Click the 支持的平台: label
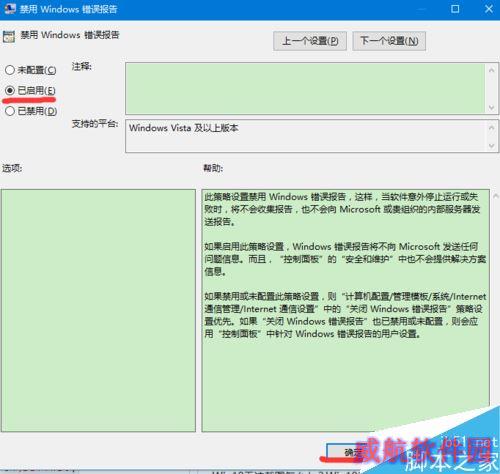This screenshot has width=500, height=474. point(95,124)
